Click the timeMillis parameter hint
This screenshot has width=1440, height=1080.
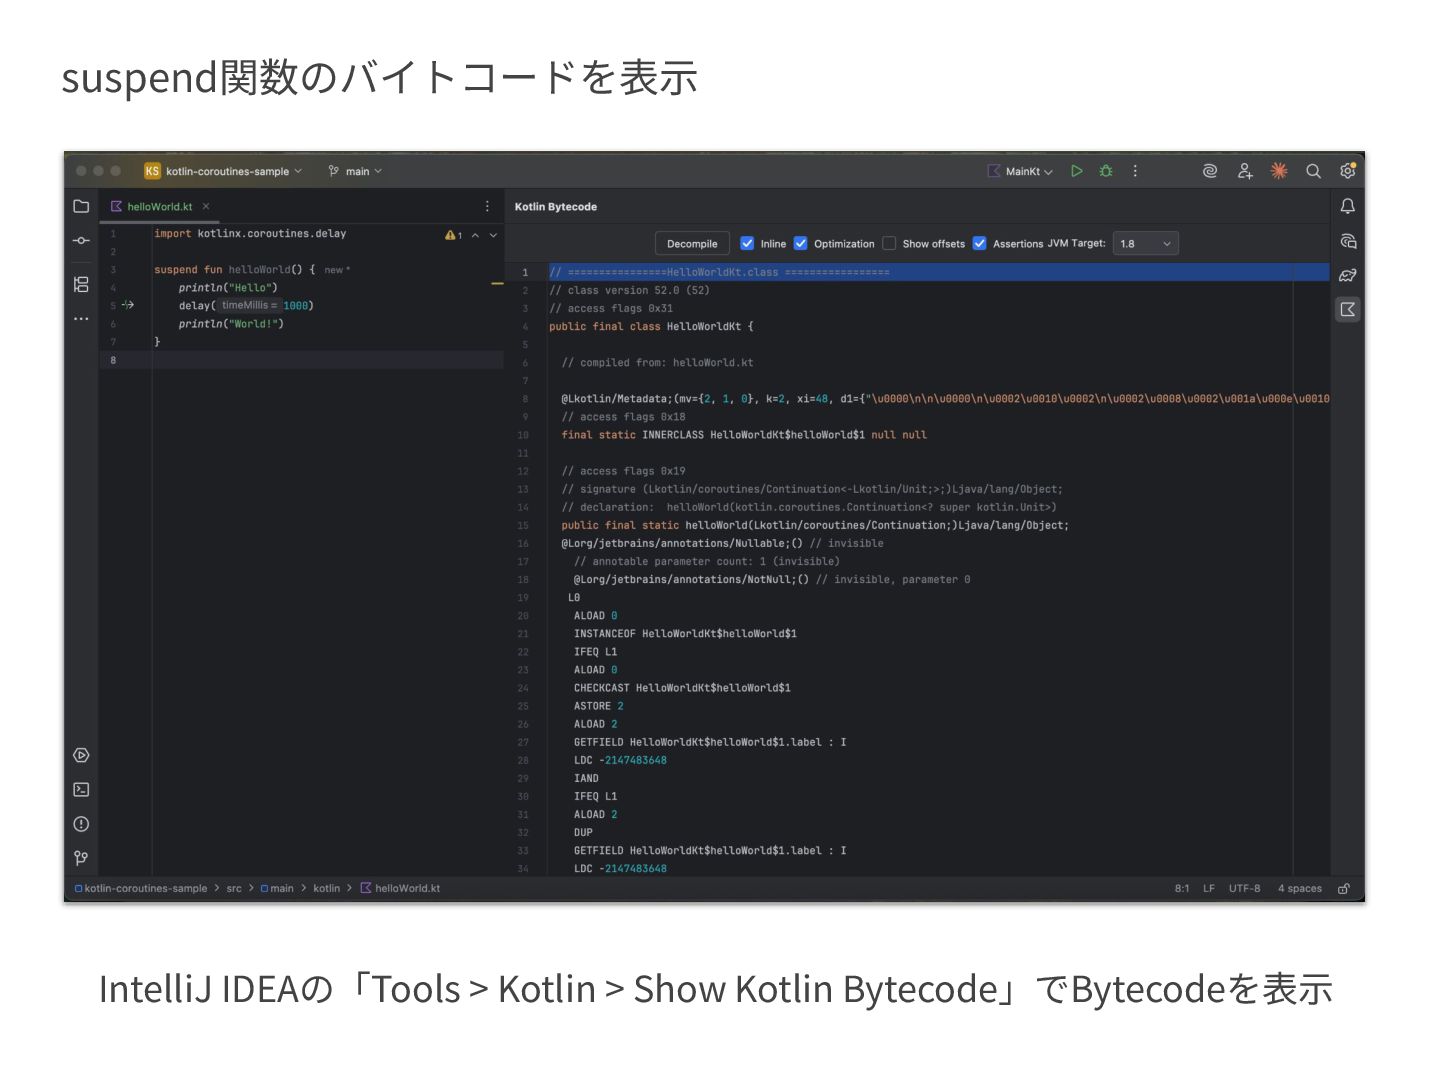(x=249, y=305)
